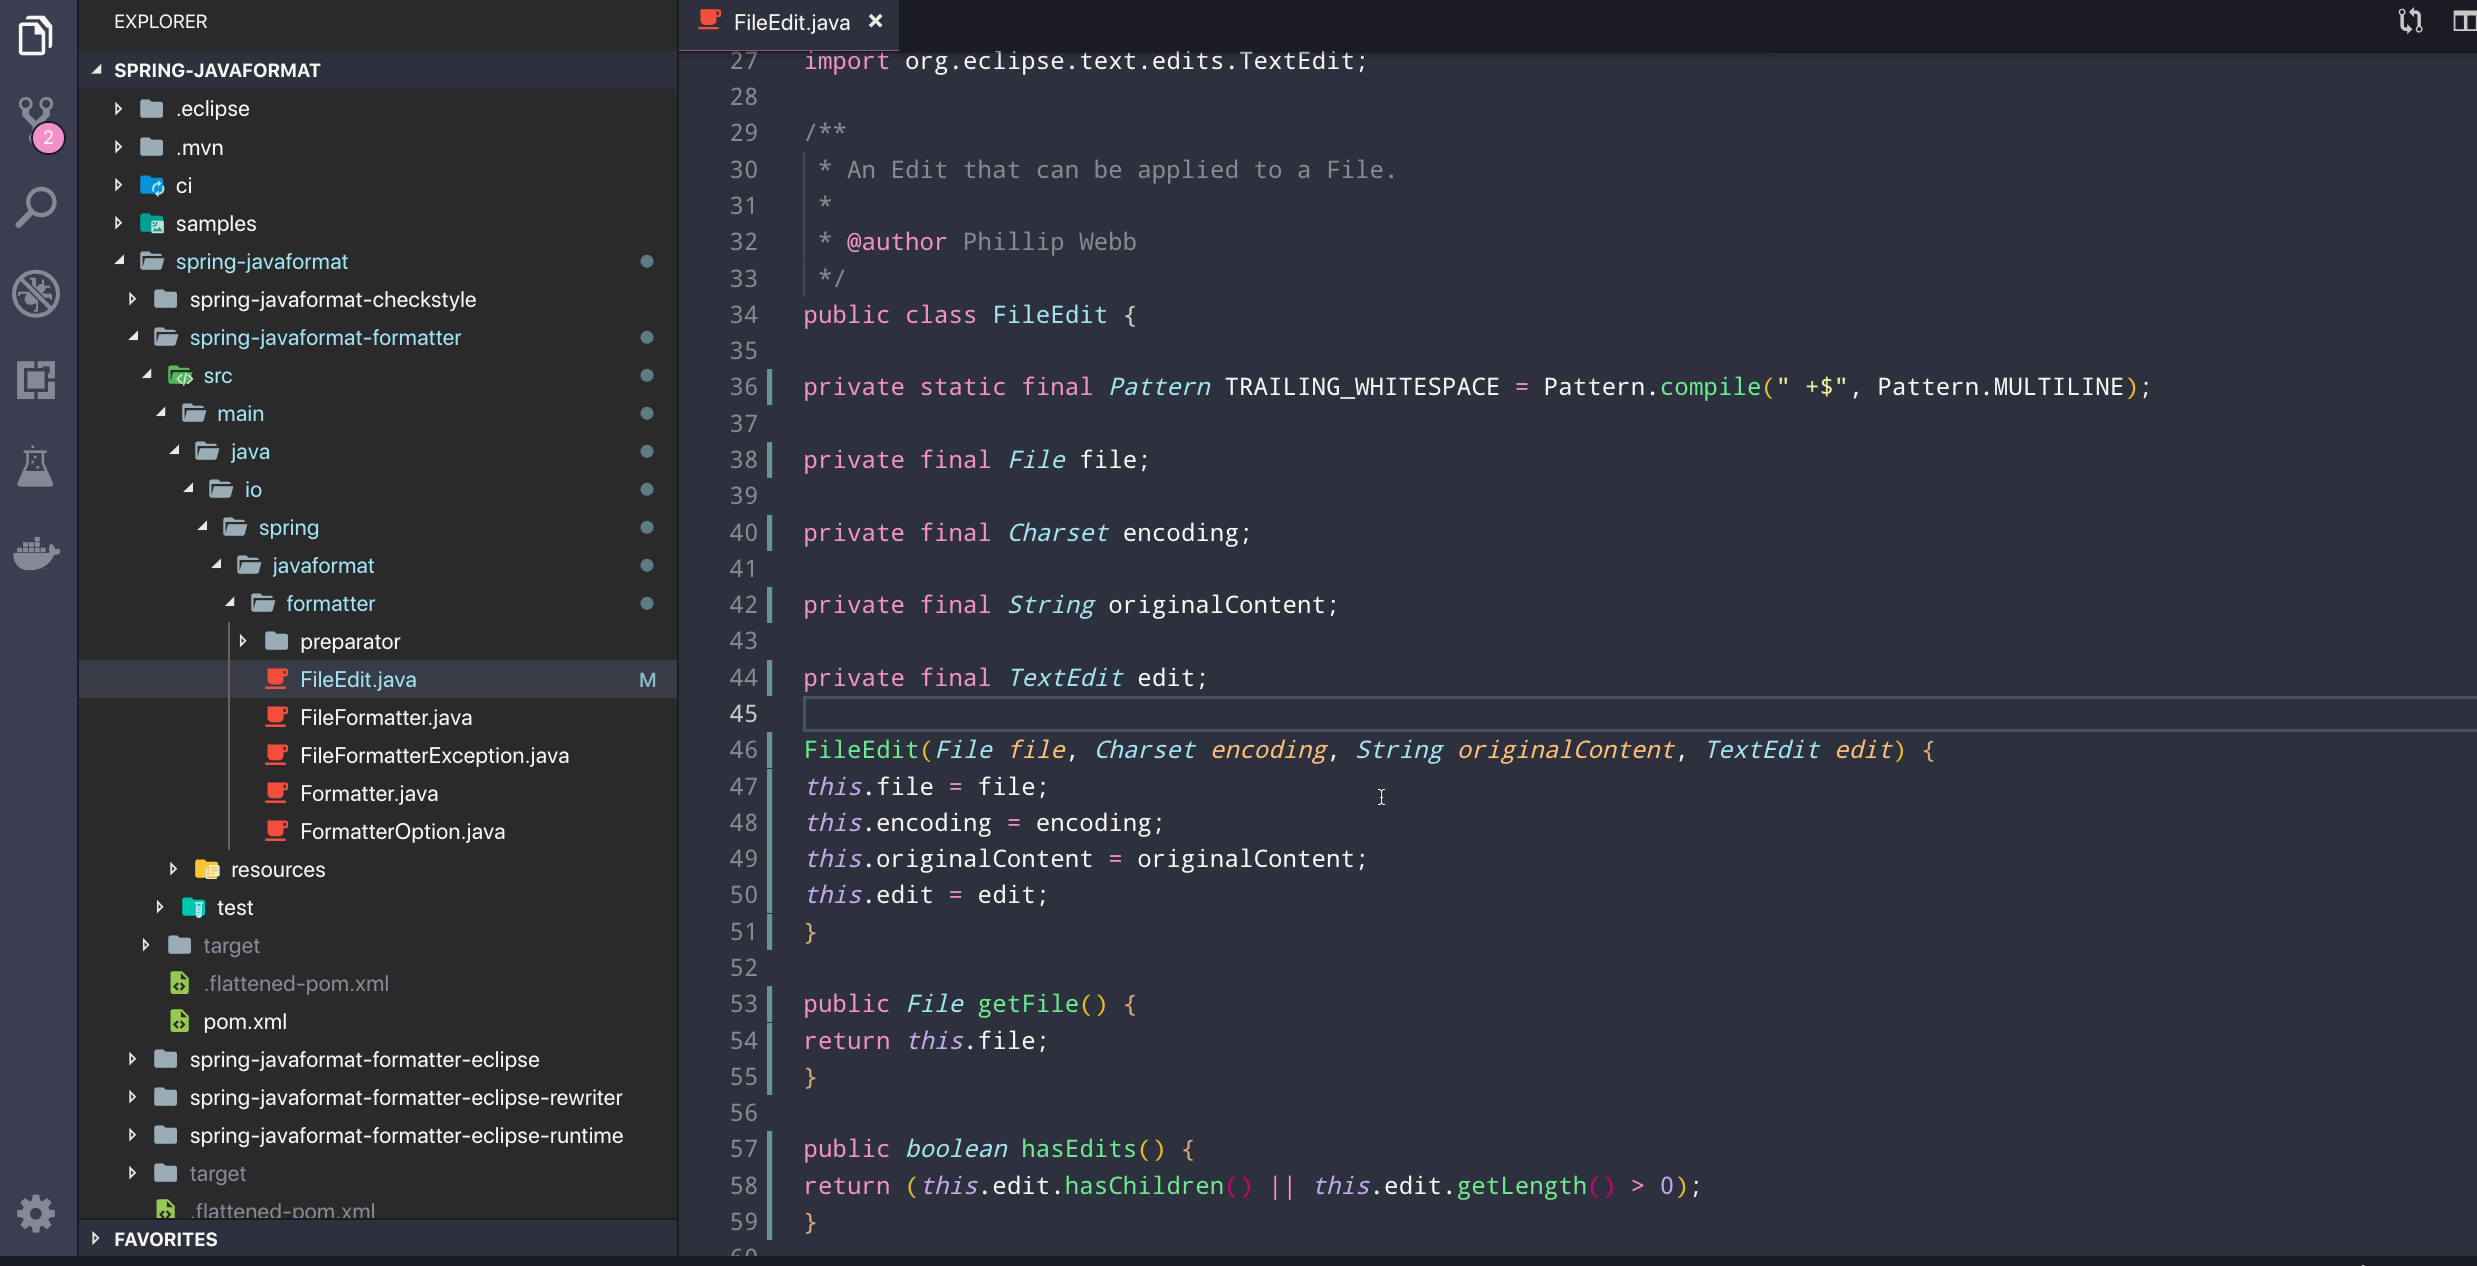Switch to the FileEdit.java editor tab
Image resolution: width=2477 pixels, height=1266 pixels.
click(790, 22)
